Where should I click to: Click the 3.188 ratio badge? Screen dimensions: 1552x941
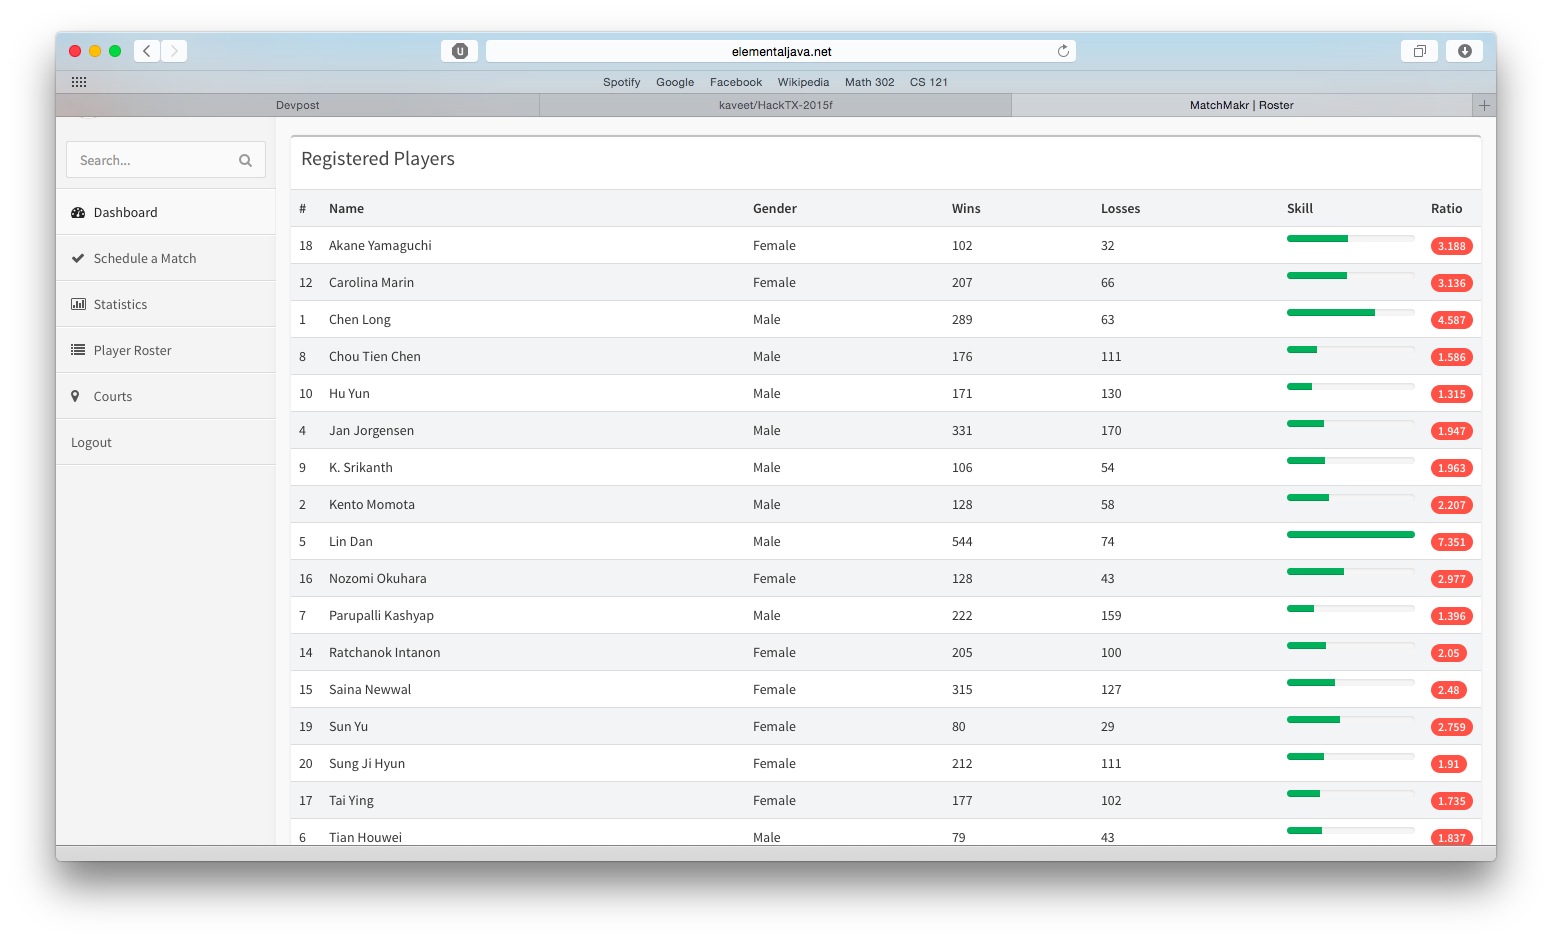click(x=1451, y=246)
